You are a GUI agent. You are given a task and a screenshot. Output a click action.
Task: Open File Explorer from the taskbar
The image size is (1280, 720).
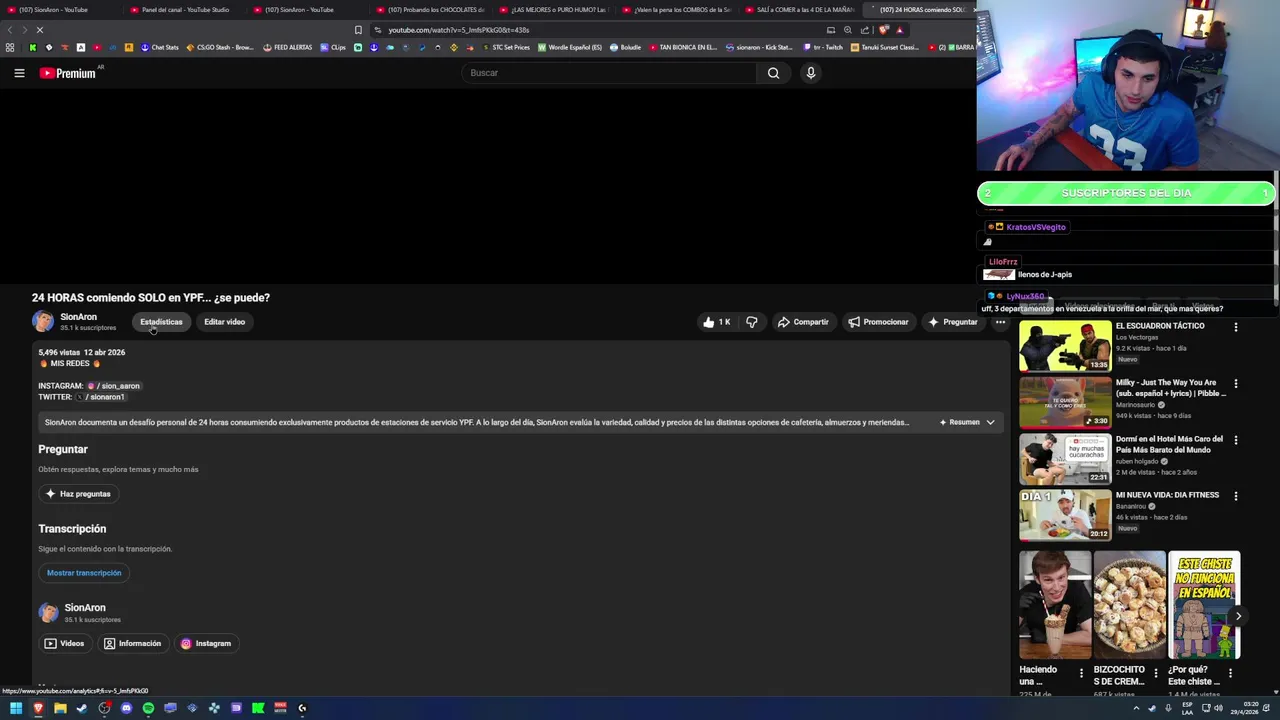pyautogui.click(x=60, y=708)
